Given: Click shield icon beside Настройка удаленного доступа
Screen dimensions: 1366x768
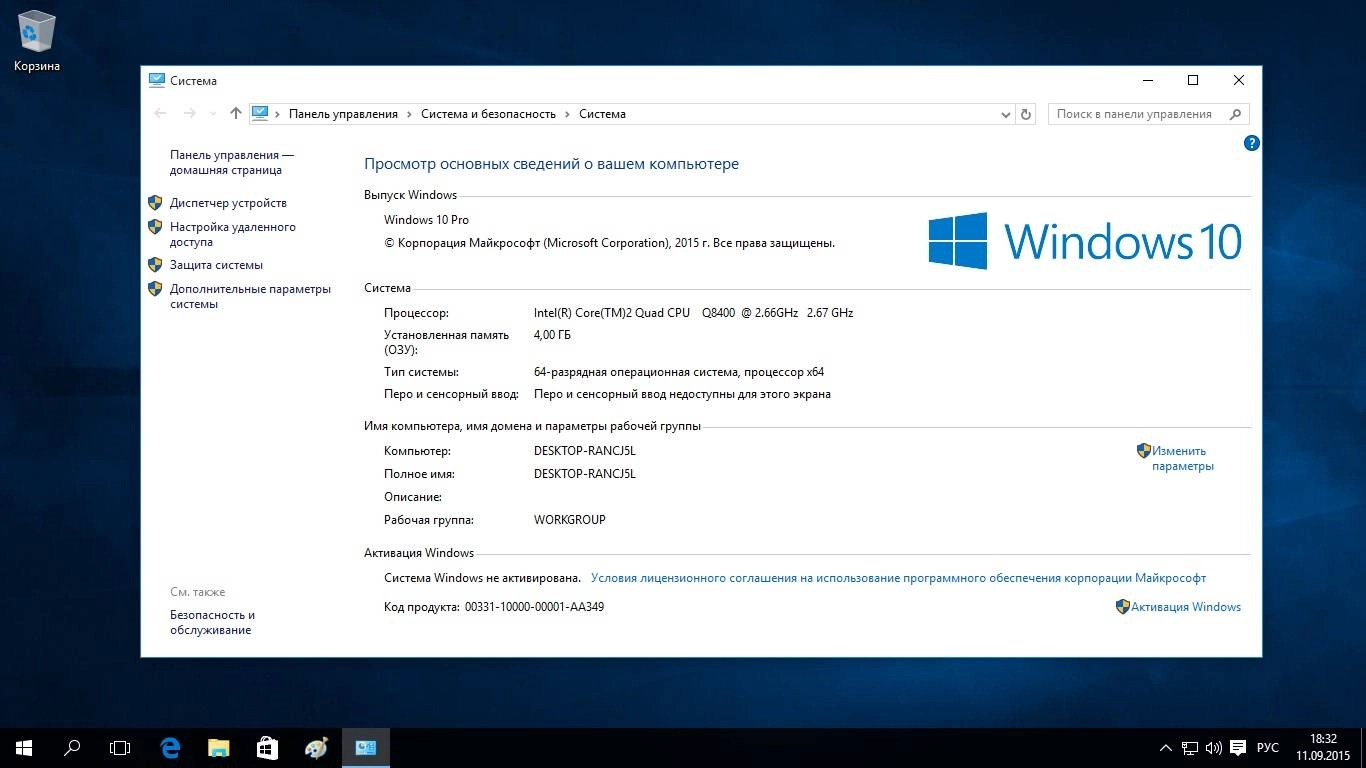Looking at the screenshot, I should point(155,226).
